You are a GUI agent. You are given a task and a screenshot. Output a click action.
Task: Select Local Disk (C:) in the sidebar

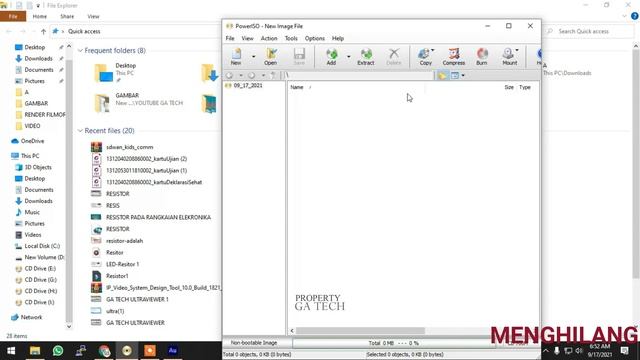tap(42, 246)
